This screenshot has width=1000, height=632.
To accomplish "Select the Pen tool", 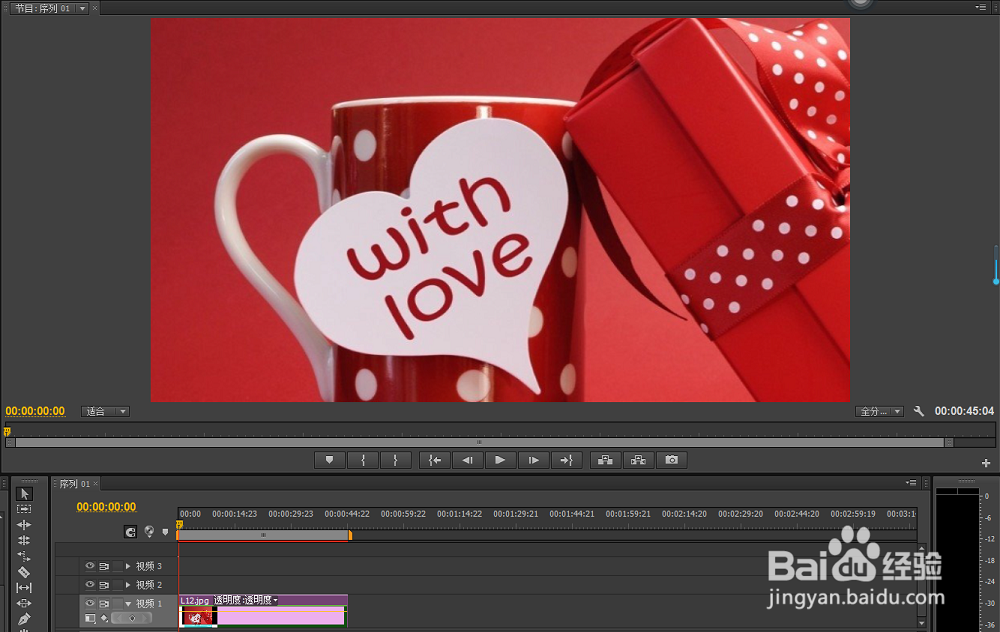I will point(24,619).
